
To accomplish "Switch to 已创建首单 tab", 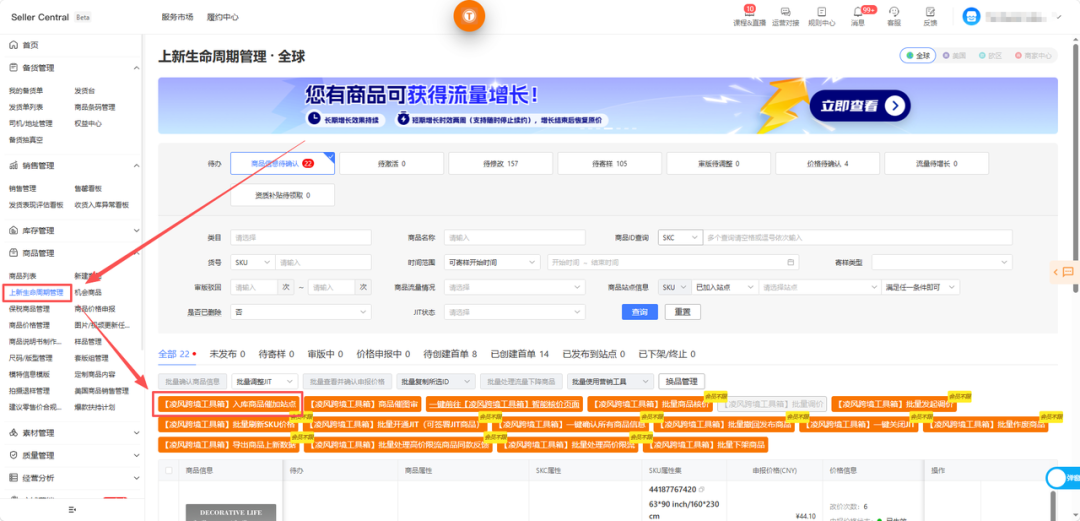I will pos(519,354).
